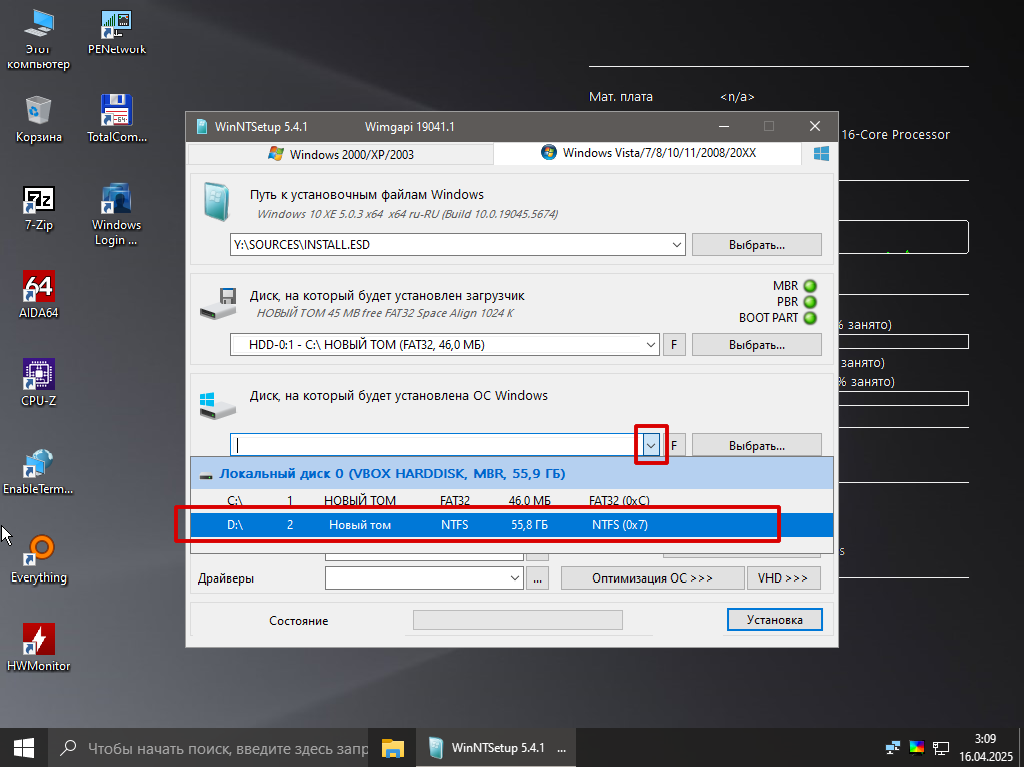The image size is (1024, 767).
Task: Select D:\ Новый том NTFS partition
Action: pyautogui.click(x=511, y=525)
